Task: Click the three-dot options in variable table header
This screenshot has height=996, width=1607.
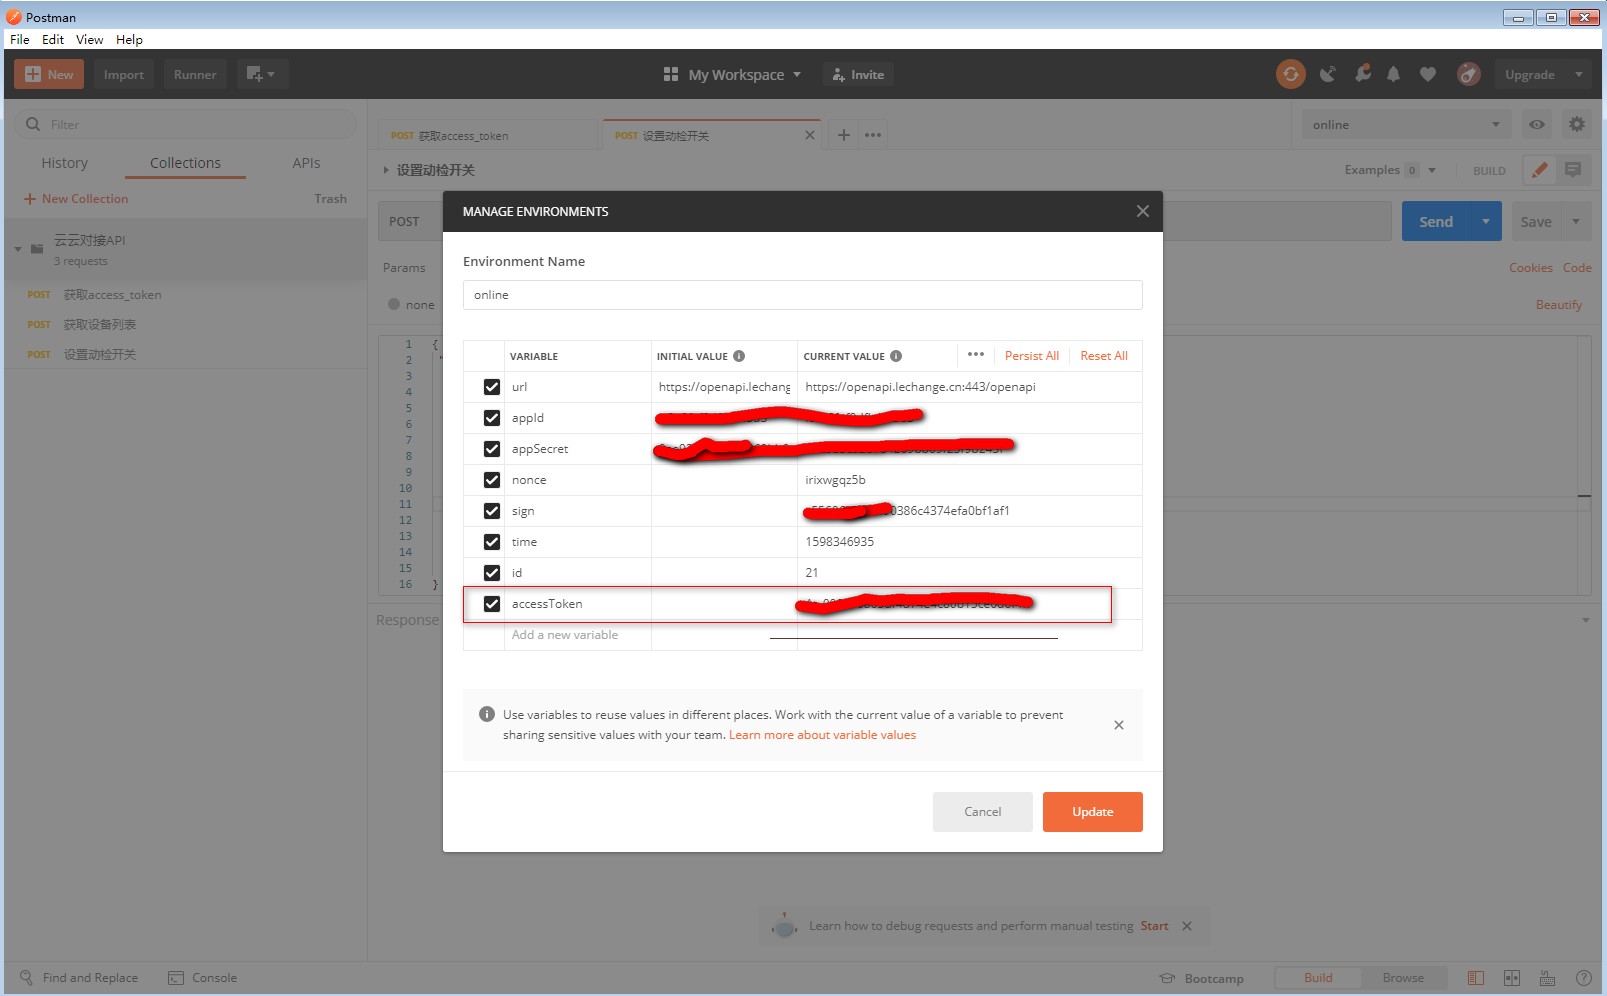Action: [976, 355]
